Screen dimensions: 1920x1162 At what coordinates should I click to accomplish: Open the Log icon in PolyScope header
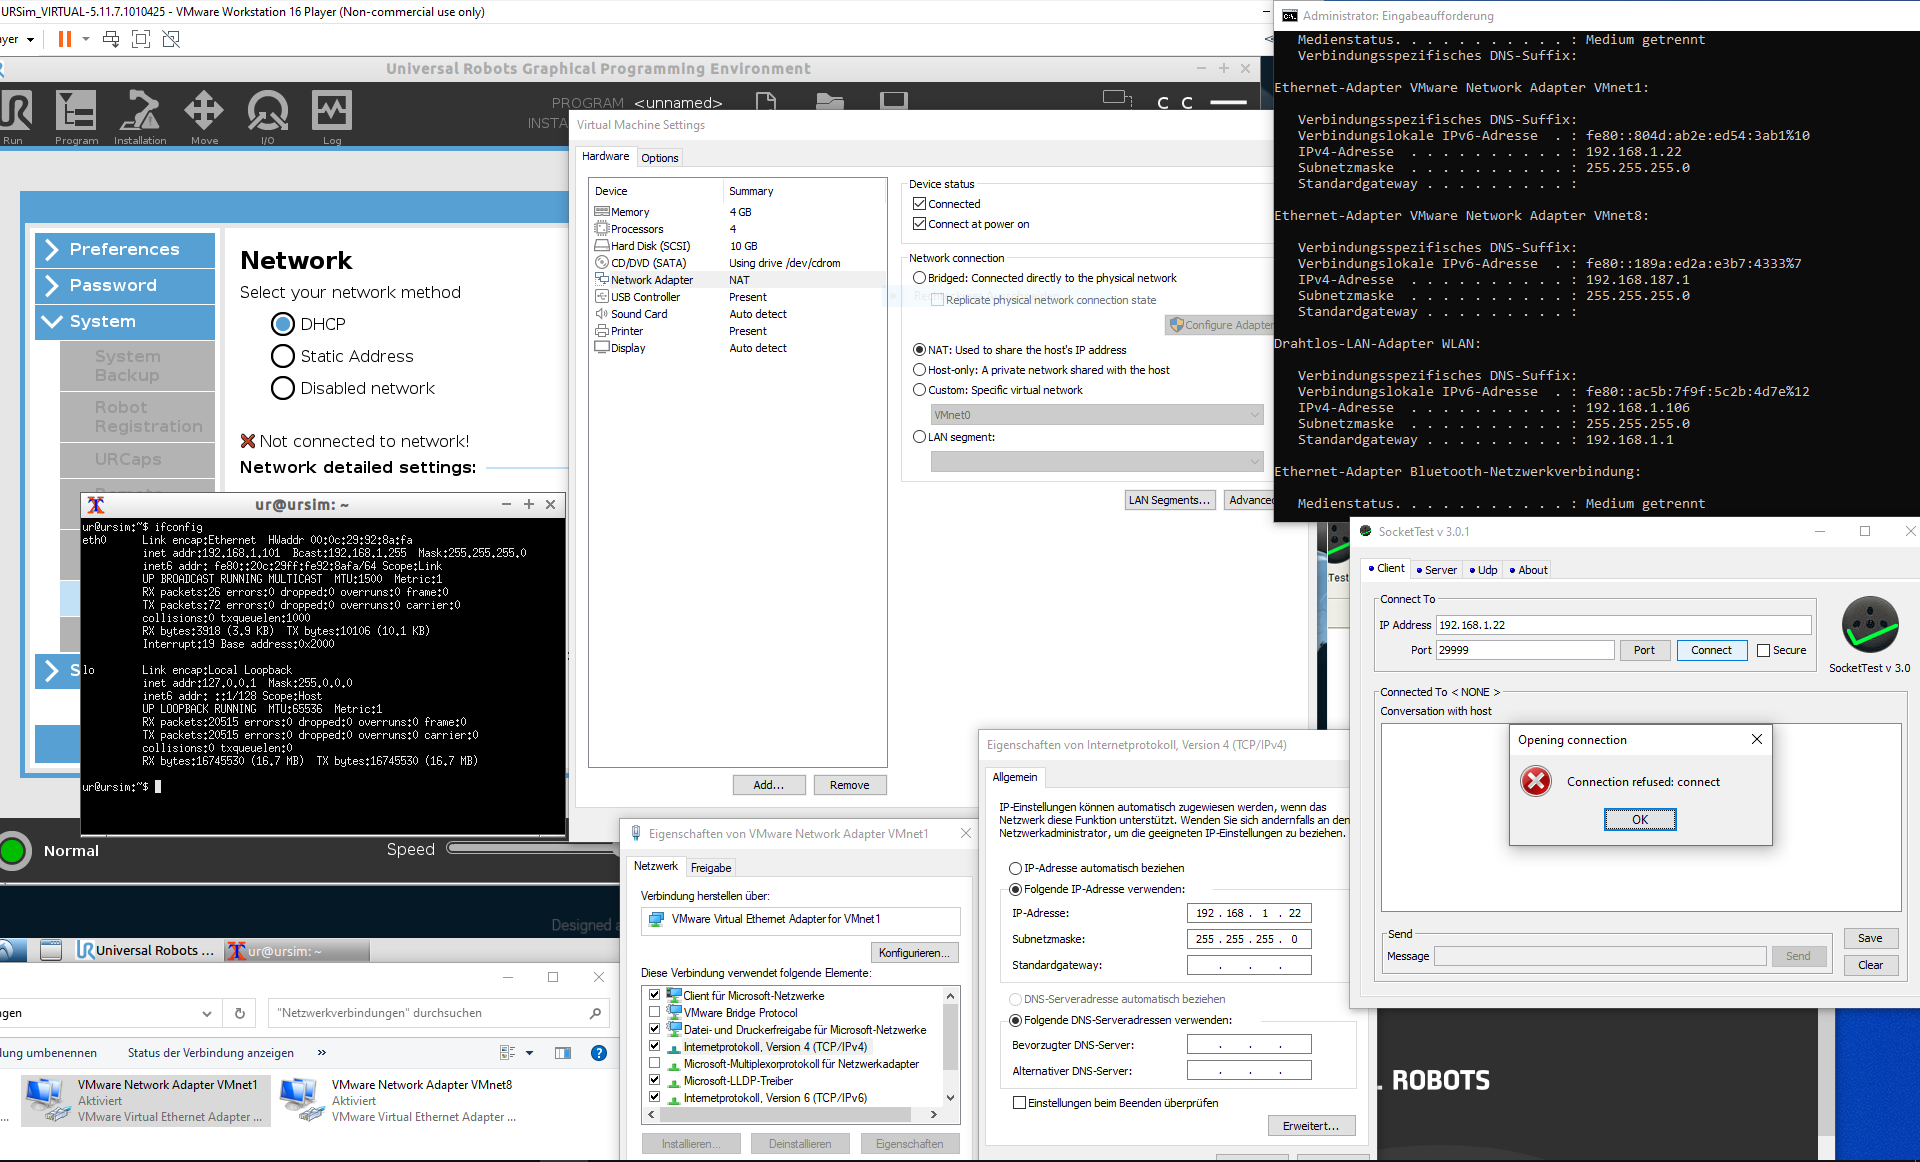(332, 111)
